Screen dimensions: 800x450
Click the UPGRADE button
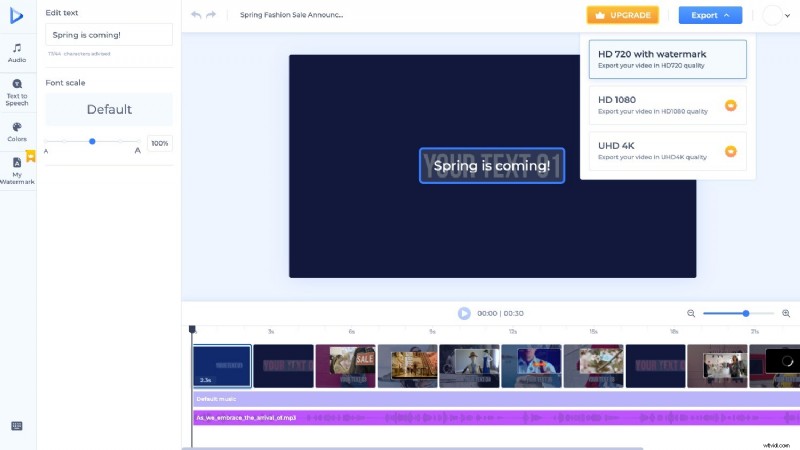click(x=622, y=15)
